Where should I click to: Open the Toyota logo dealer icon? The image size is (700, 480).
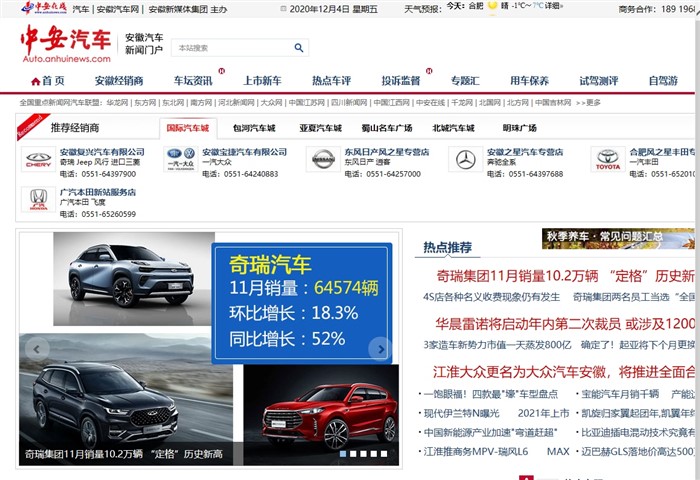pos(608,159)
